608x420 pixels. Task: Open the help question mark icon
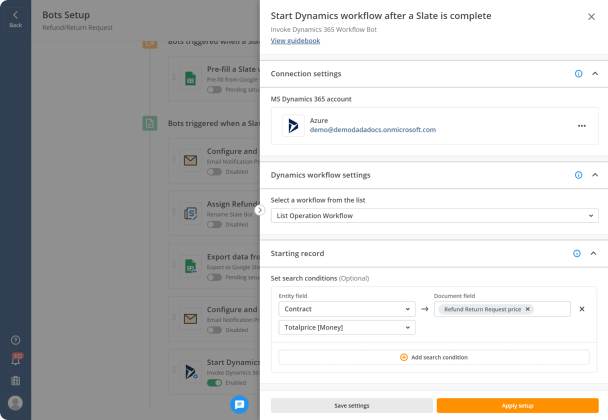coord(16,340)
